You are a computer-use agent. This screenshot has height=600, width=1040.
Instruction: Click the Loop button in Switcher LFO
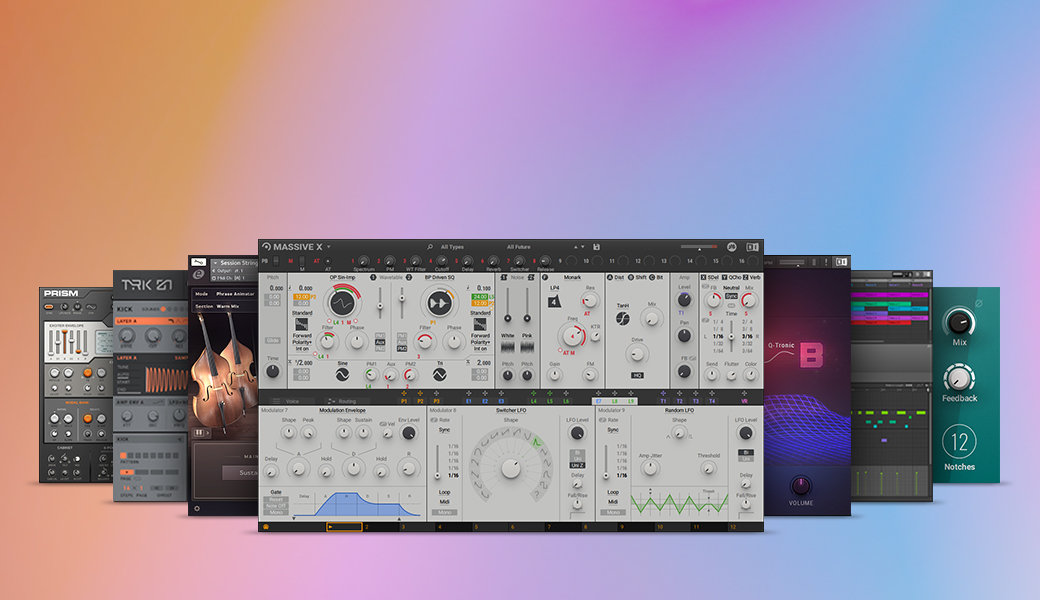pos(444,492)
